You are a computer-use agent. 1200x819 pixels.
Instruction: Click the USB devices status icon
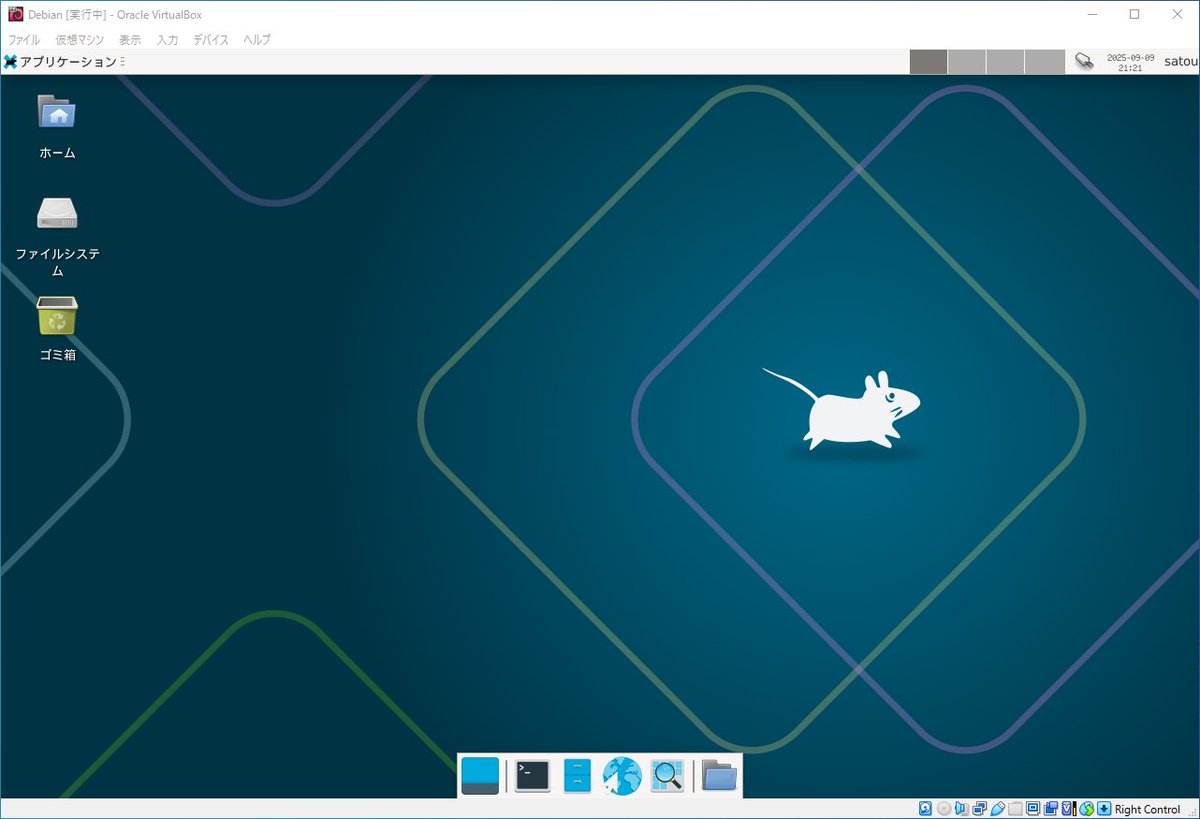click(x=997, y=809)
